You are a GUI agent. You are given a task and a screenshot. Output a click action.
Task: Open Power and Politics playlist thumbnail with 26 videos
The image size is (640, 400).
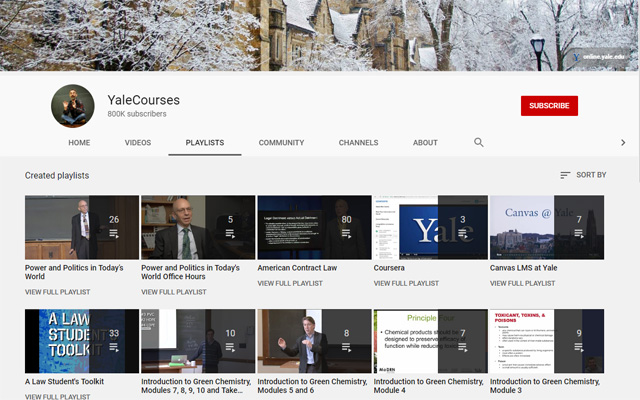point(82,227)
